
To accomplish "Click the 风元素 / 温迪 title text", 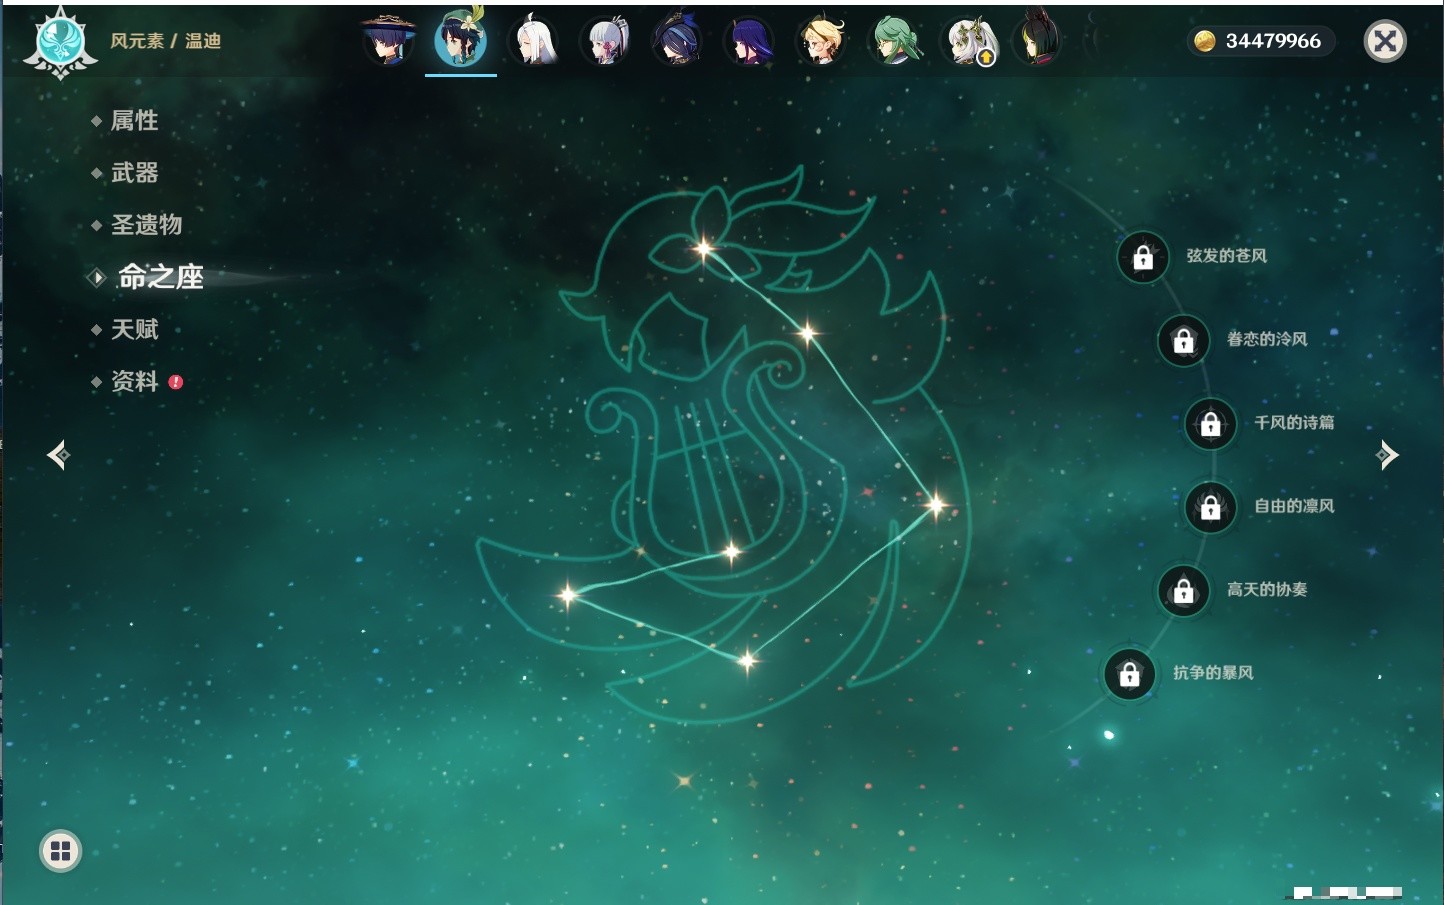I will pos(165,41).
